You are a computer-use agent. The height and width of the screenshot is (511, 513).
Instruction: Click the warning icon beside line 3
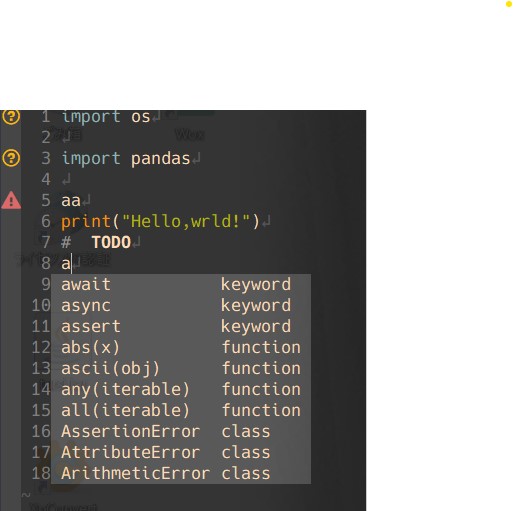click(11, 158)
